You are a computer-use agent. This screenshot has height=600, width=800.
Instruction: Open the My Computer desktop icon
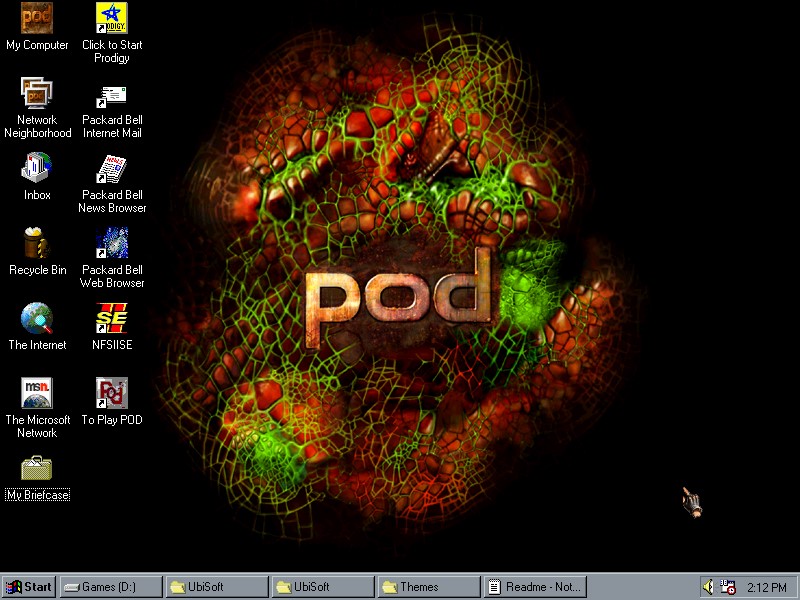[x=37, y=19]
